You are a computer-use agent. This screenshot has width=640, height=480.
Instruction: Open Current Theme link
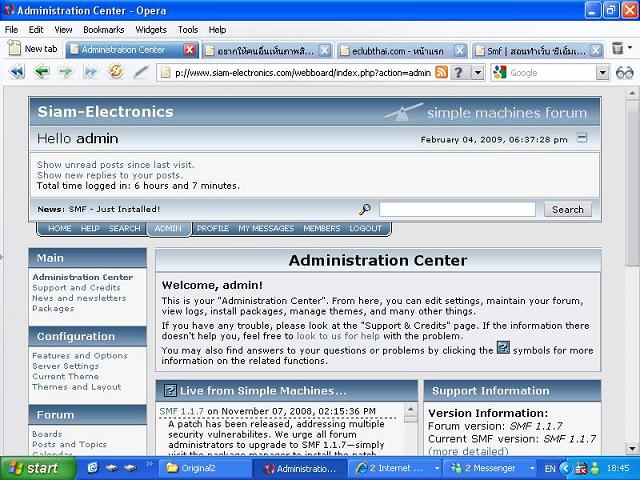click(x=65, y=376)
